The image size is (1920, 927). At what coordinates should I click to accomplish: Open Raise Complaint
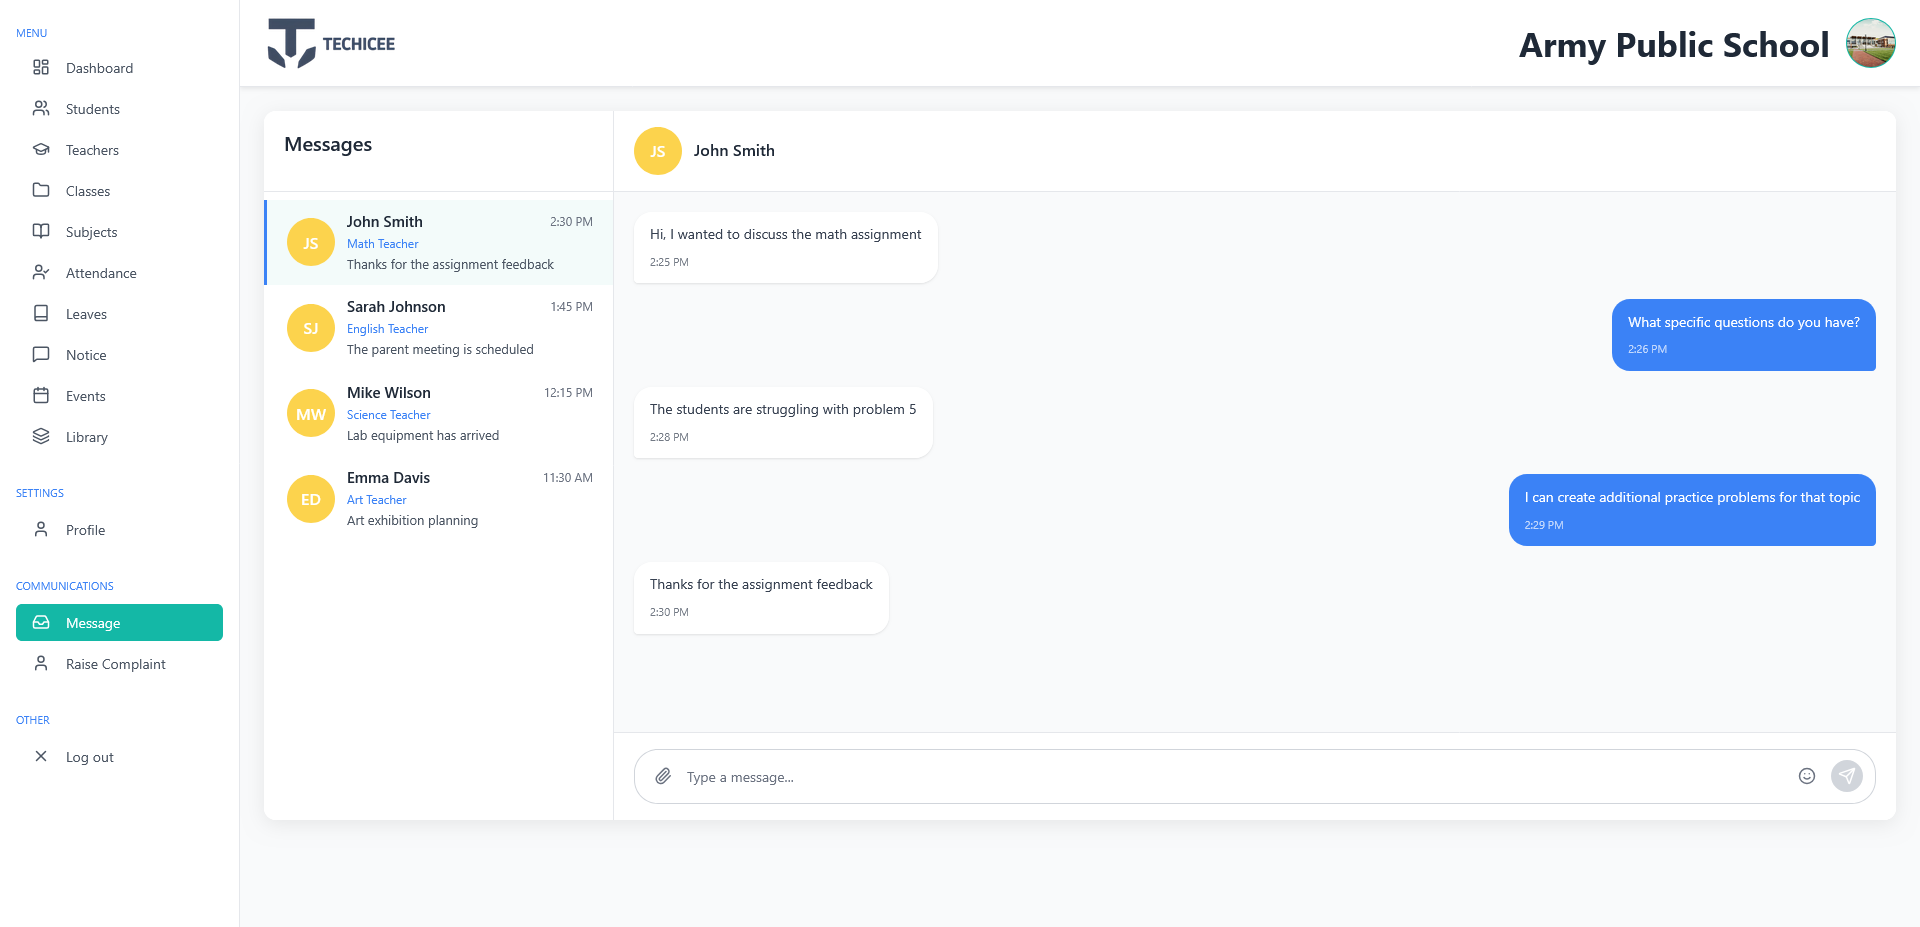(116, 663)
